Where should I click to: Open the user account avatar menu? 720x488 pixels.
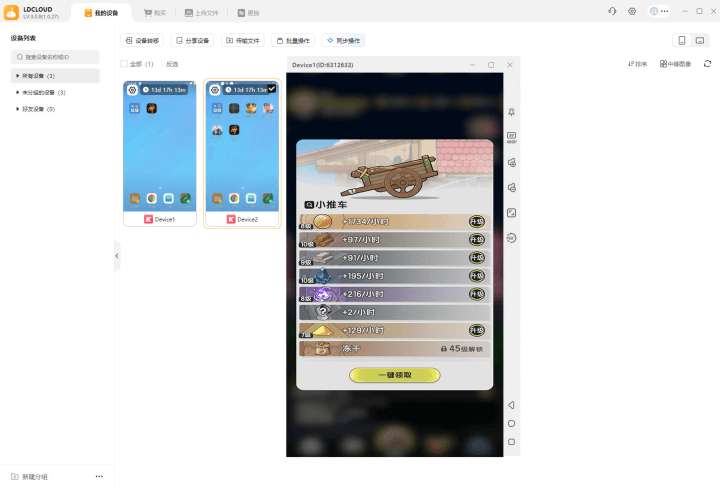pos(659,11)
